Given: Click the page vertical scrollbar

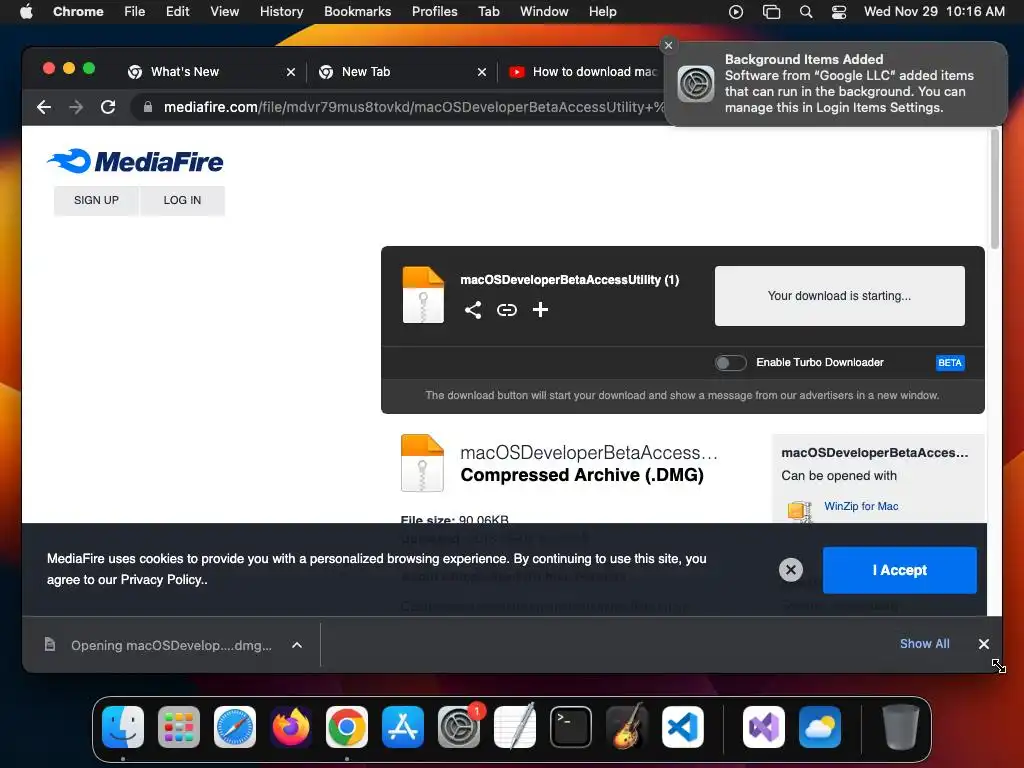Looking at the screenshot, I should tap(994, 189).
